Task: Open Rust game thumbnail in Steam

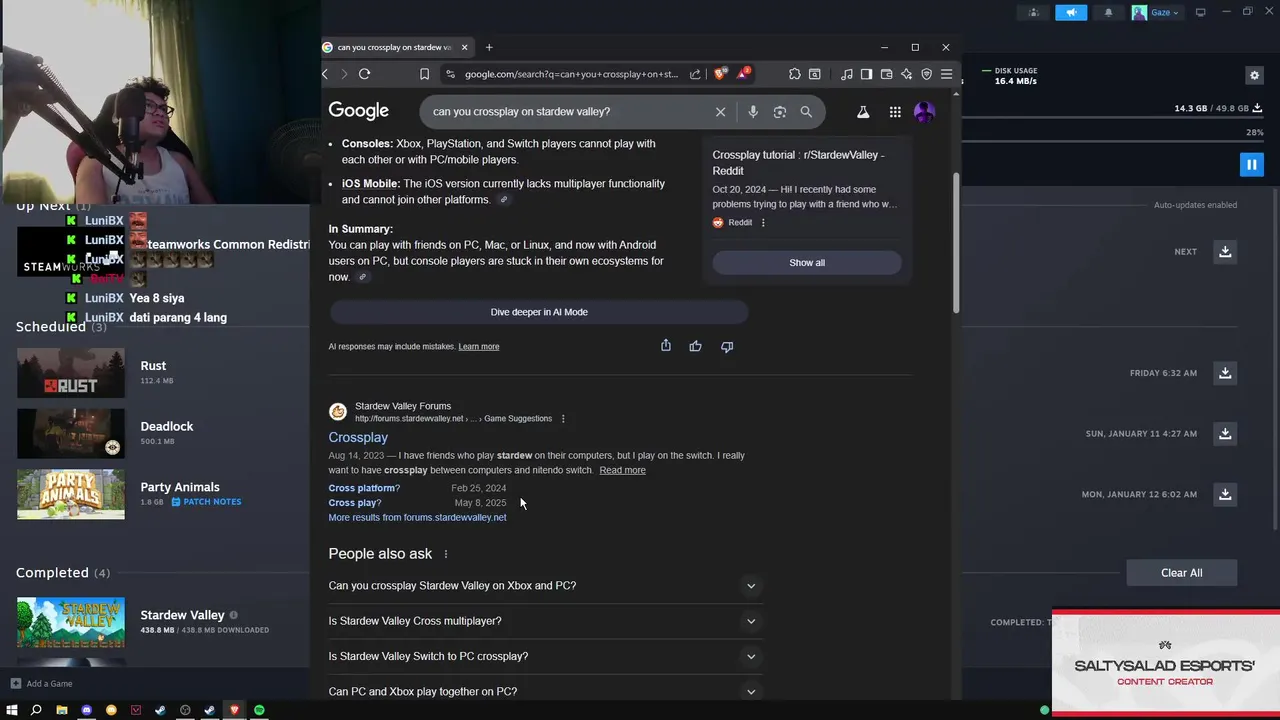Action: [71, 373]
